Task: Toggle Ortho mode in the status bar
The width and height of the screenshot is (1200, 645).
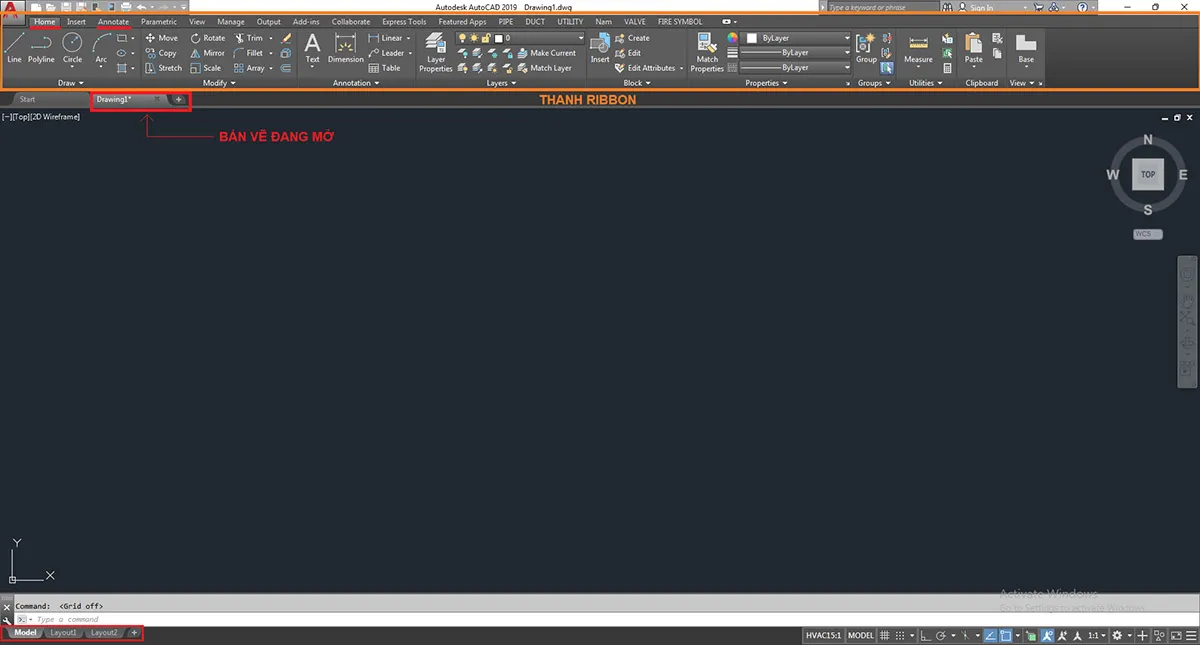Action: point(924,635)
